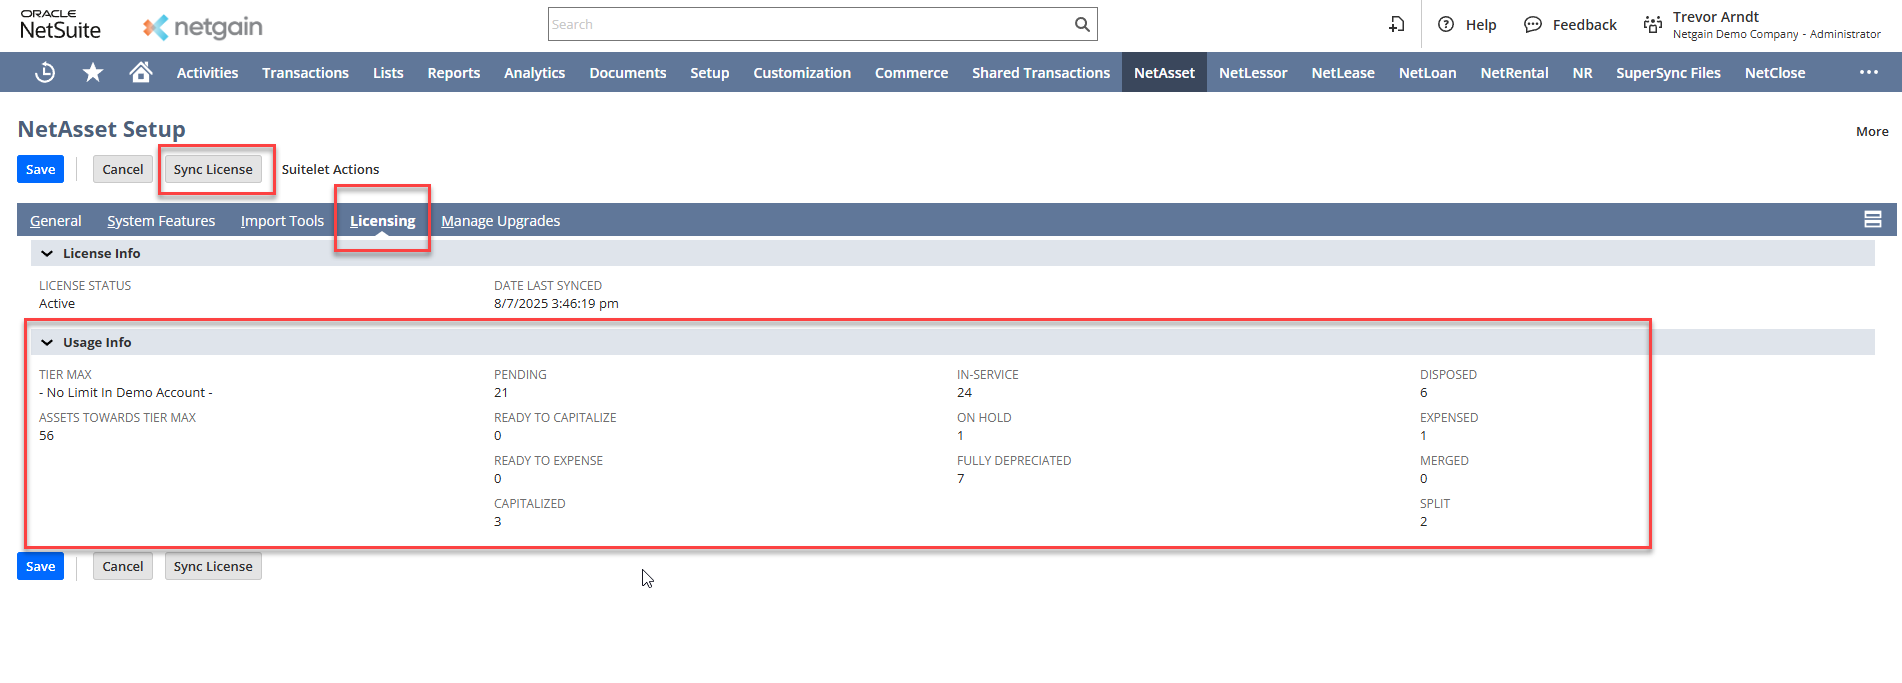Click the Disposed count 6
Image resolution: width=1902 pixels, height=683 pixels.
click(x=1424, y=393)
